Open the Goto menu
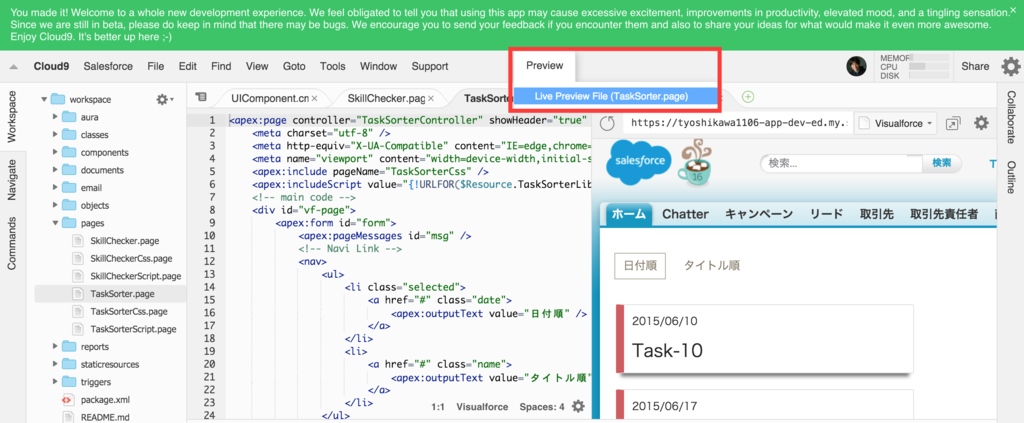 pos(294,67)
